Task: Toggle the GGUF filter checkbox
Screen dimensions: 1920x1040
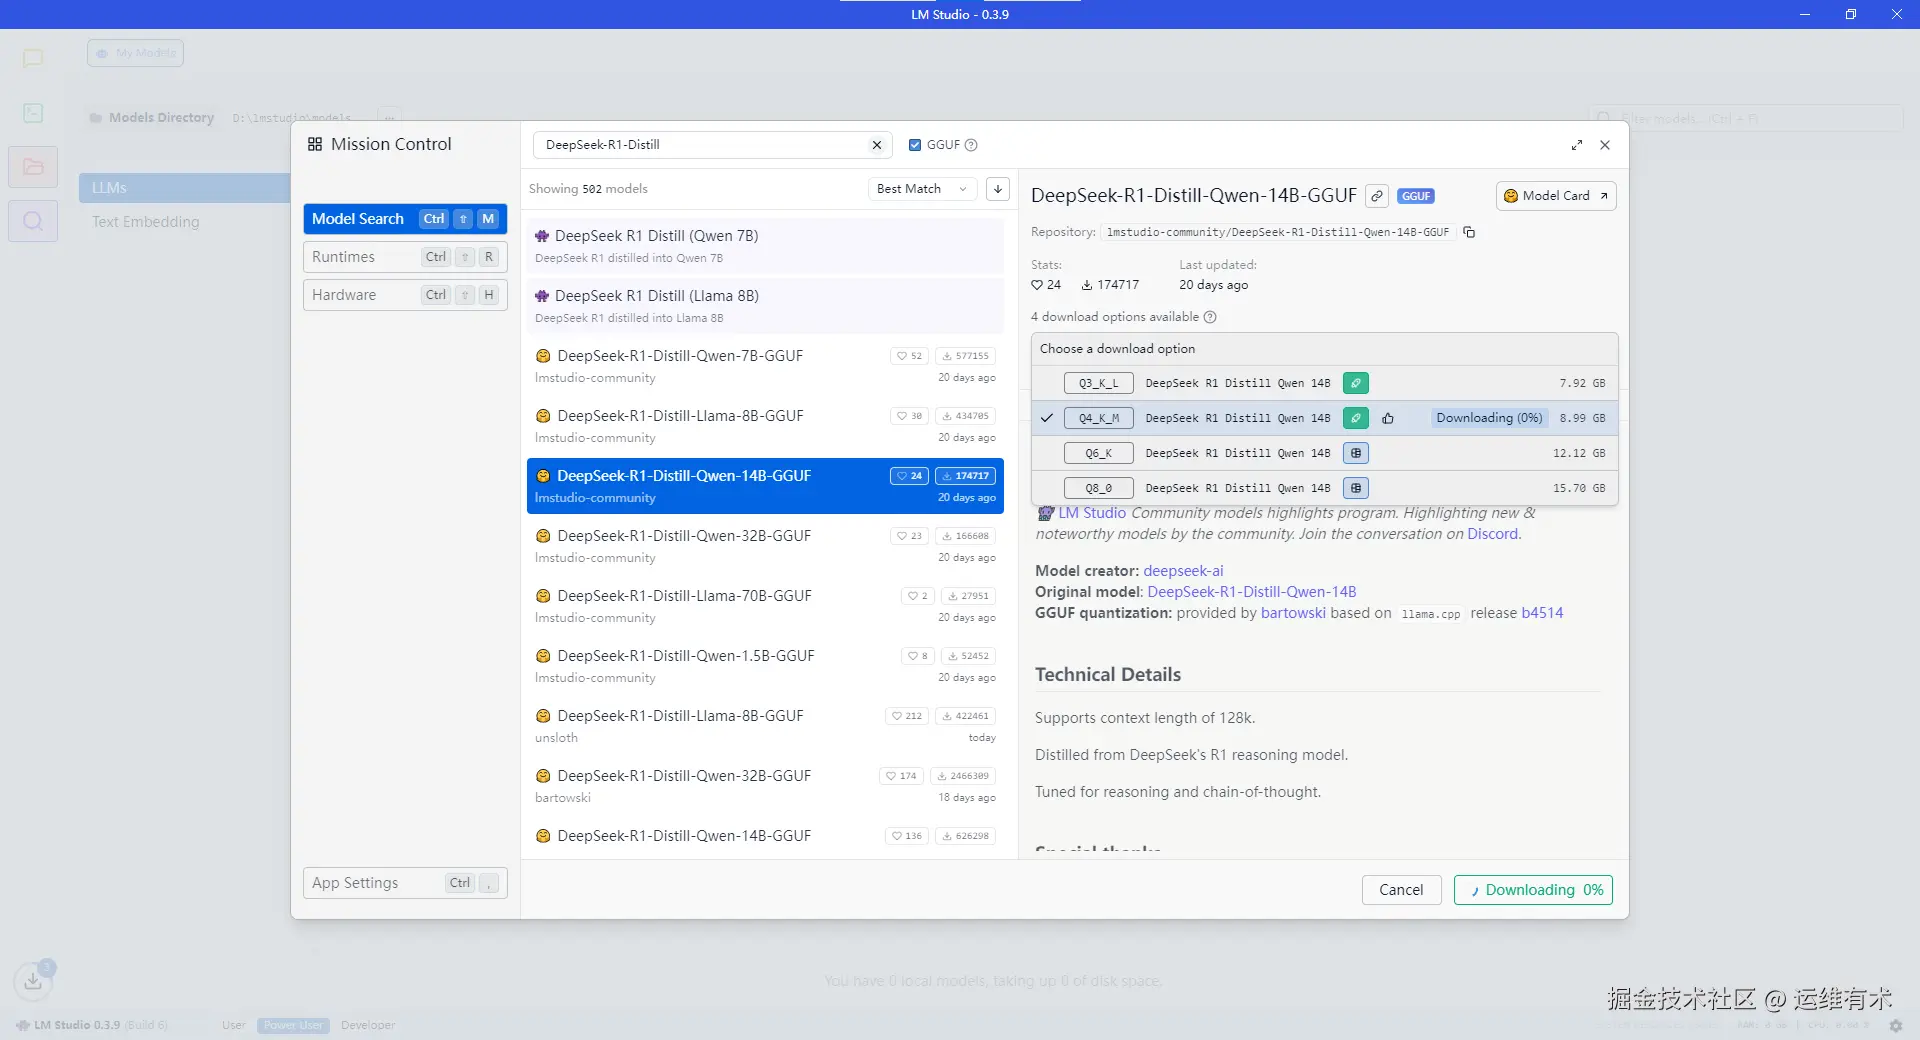Action: pyautogui.click(x=915, y=145)
